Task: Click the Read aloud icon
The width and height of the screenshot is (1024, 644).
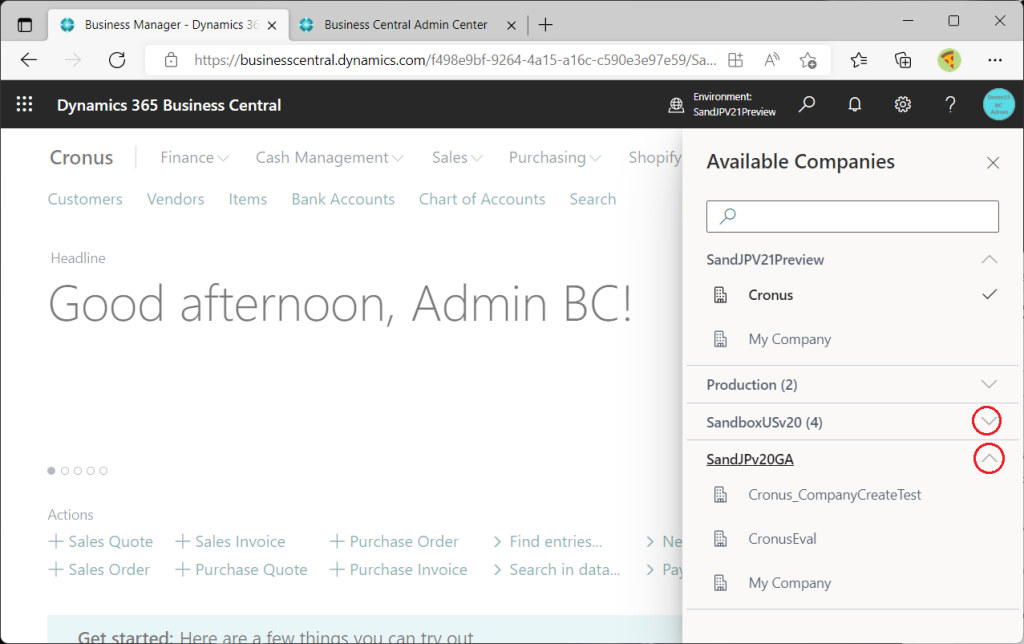Action: coord(772,60)
